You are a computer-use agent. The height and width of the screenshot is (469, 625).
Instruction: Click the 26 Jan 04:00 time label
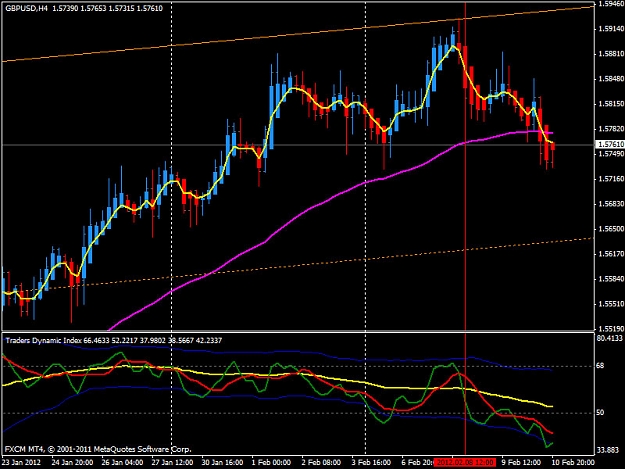click(x=122, y=463)
